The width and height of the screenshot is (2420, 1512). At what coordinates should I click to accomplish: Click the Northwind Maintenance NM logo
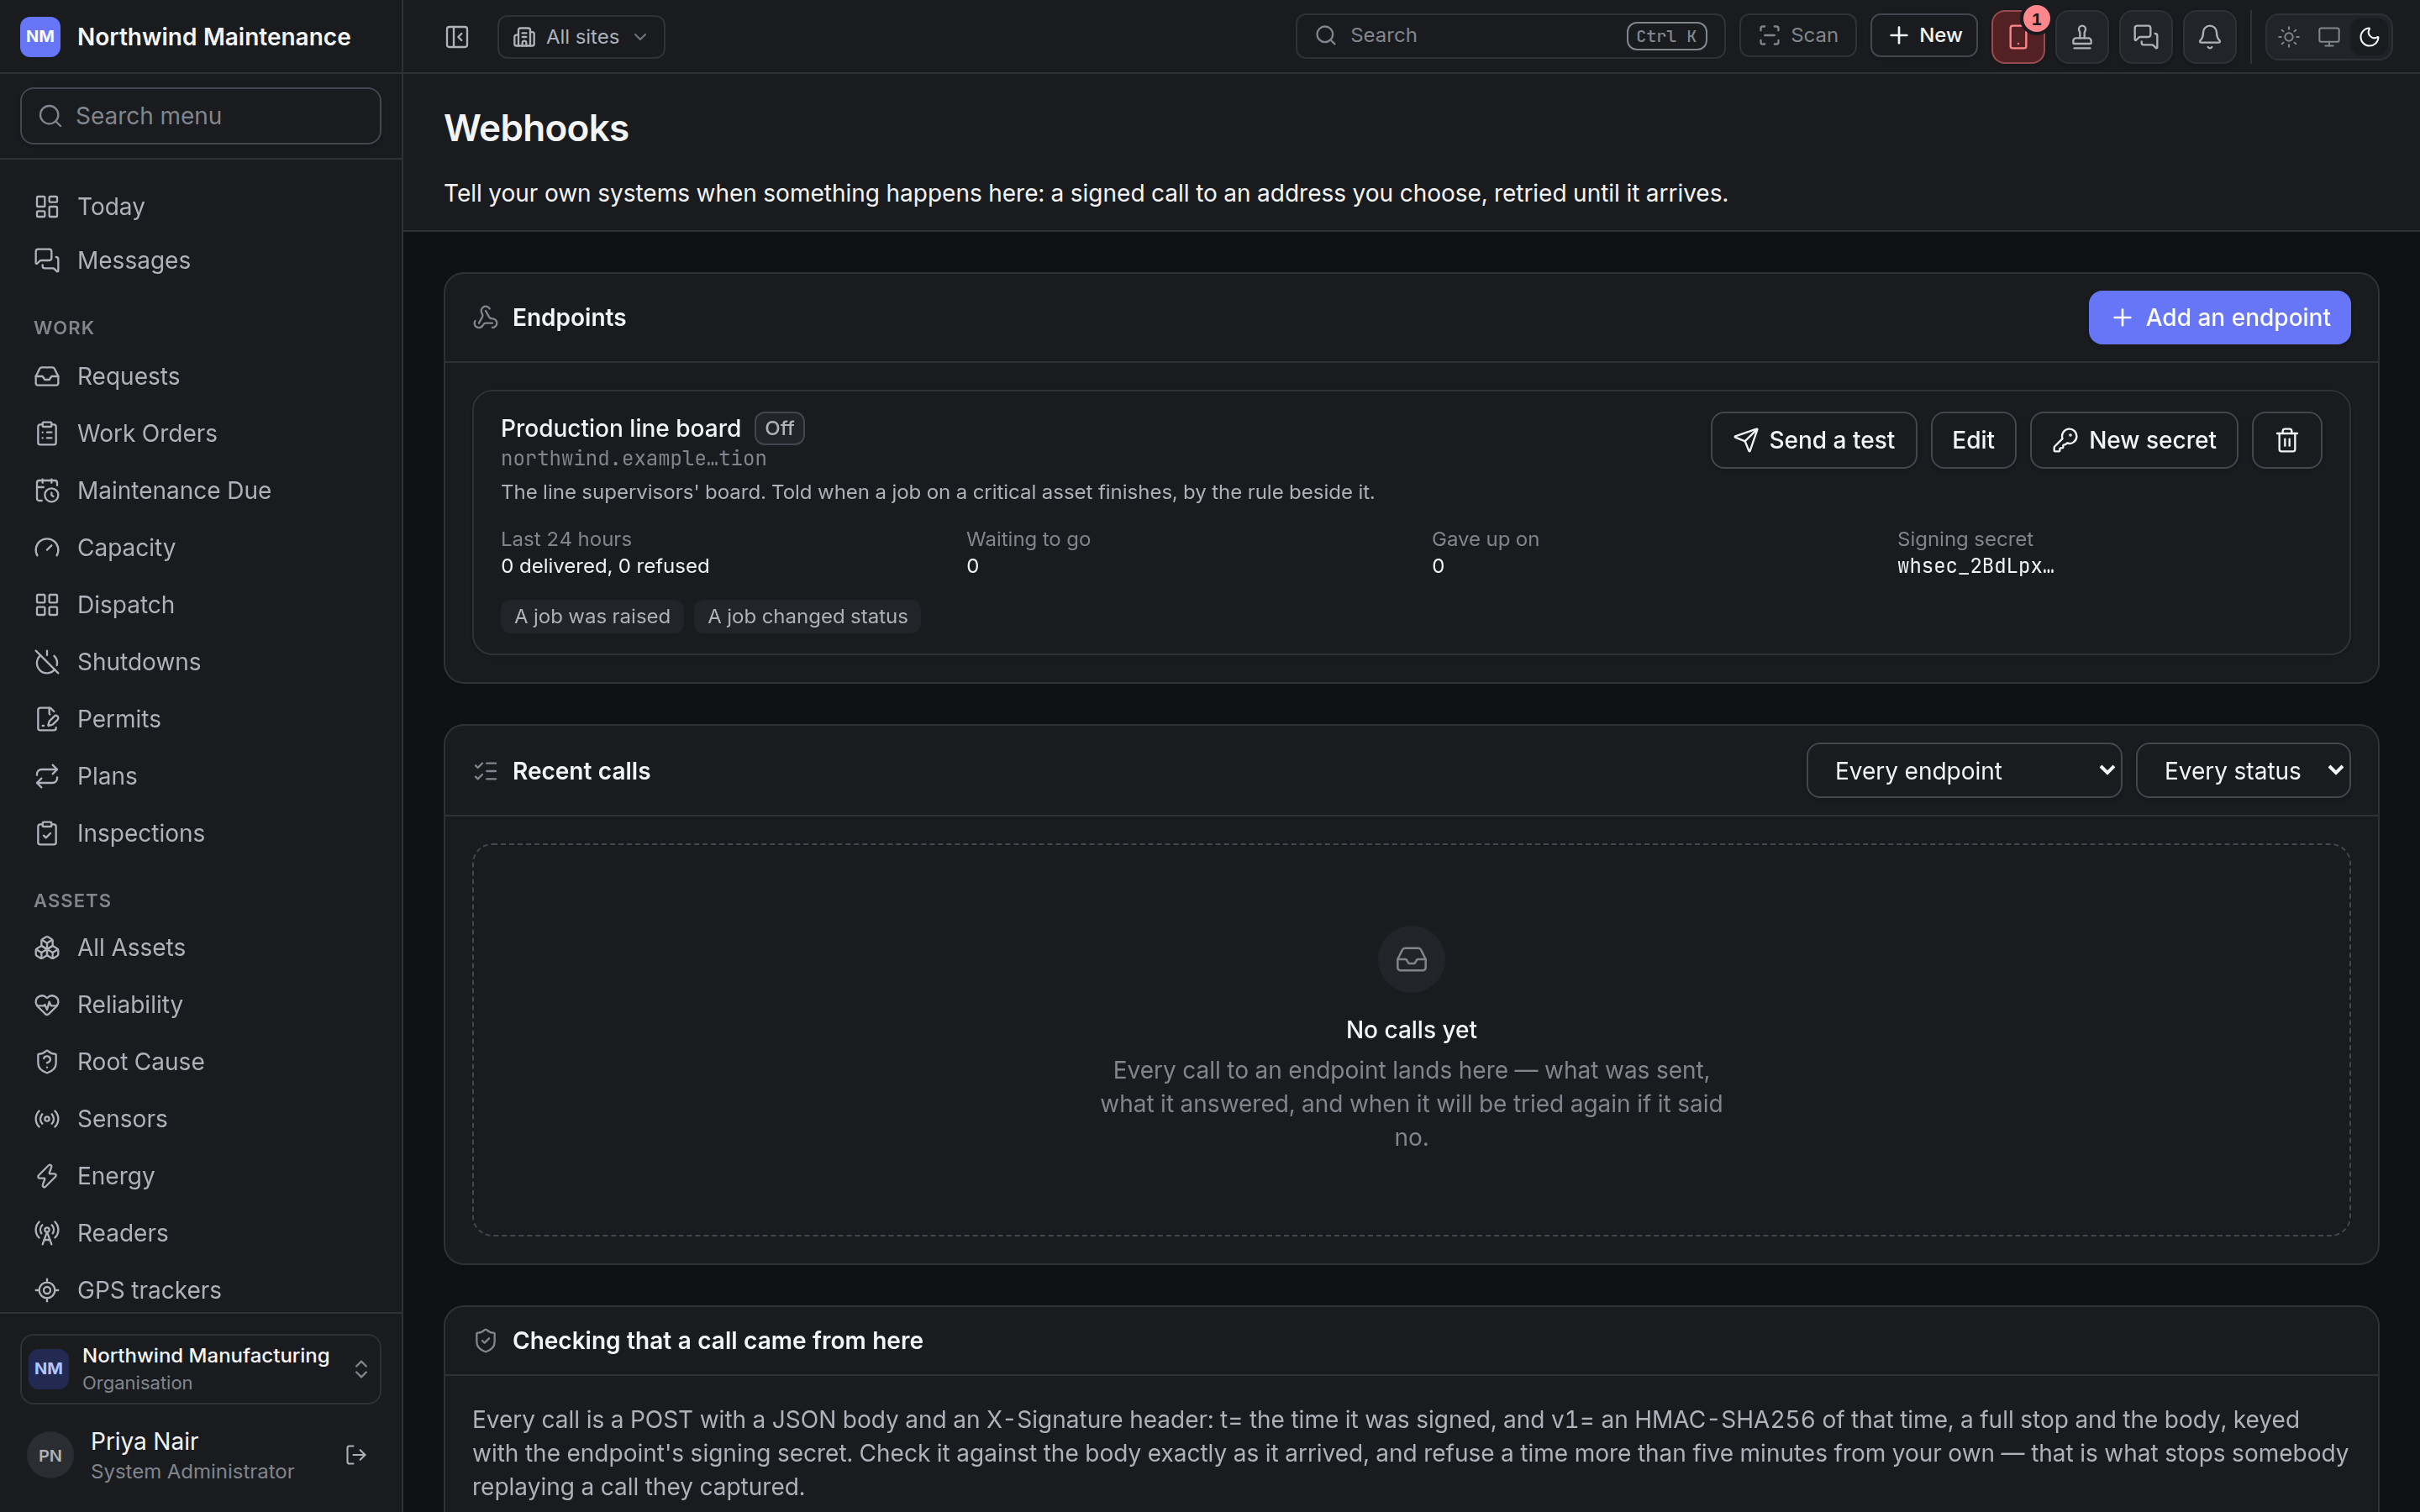[40, 37]
